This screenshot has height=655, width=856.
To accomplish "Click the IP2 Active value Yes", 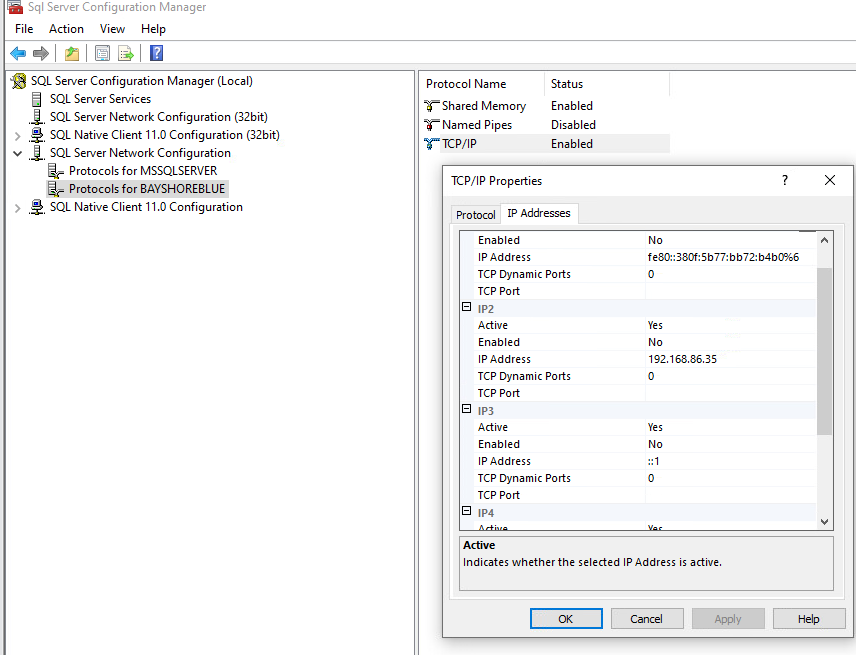I will click(655, 325).
